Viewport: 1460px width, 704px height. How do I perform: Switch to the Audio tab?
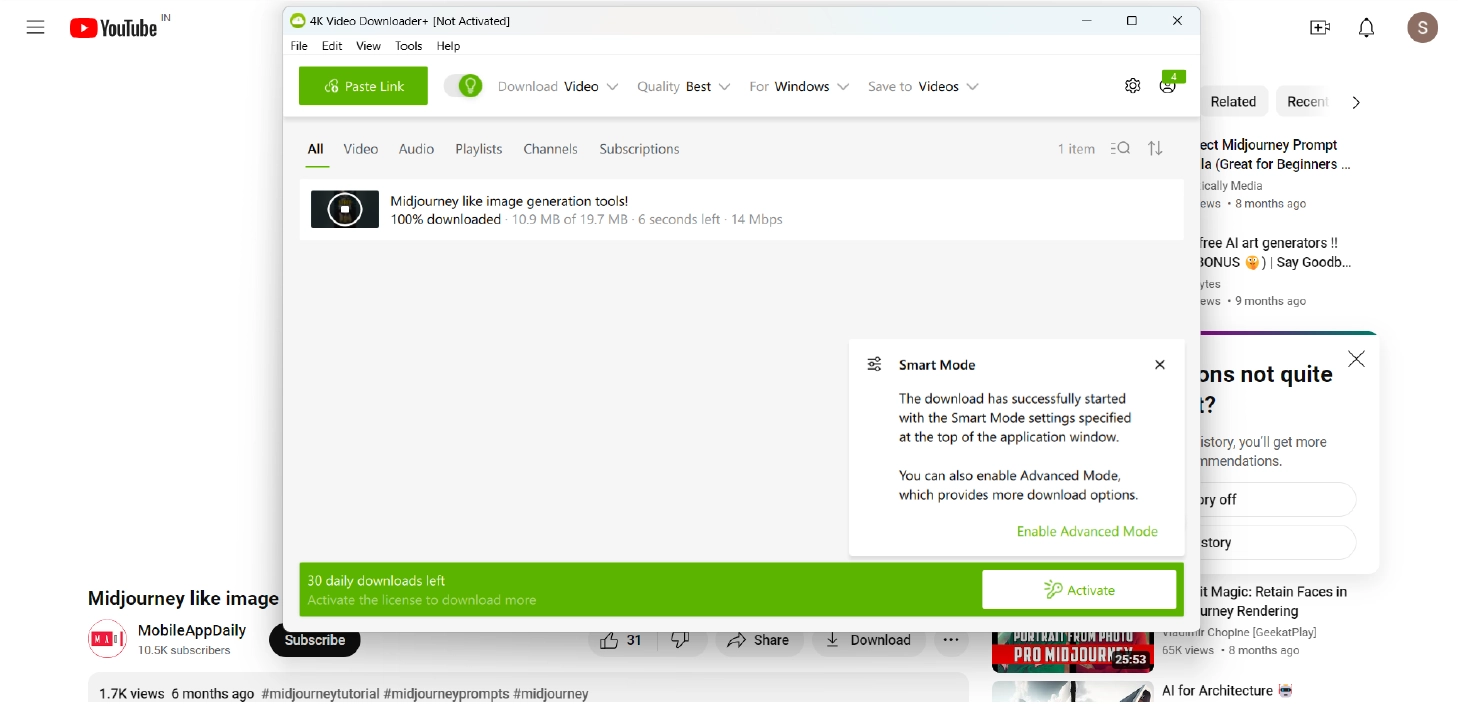(416, 149)
